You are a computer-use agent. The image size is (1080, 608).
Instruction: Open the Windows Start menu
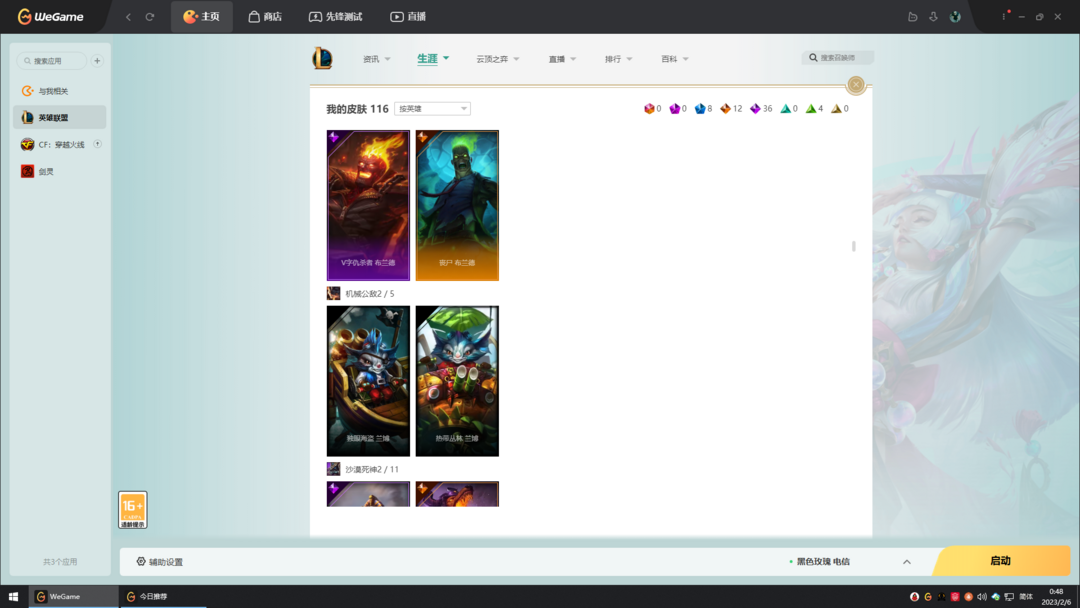(13, 596)
